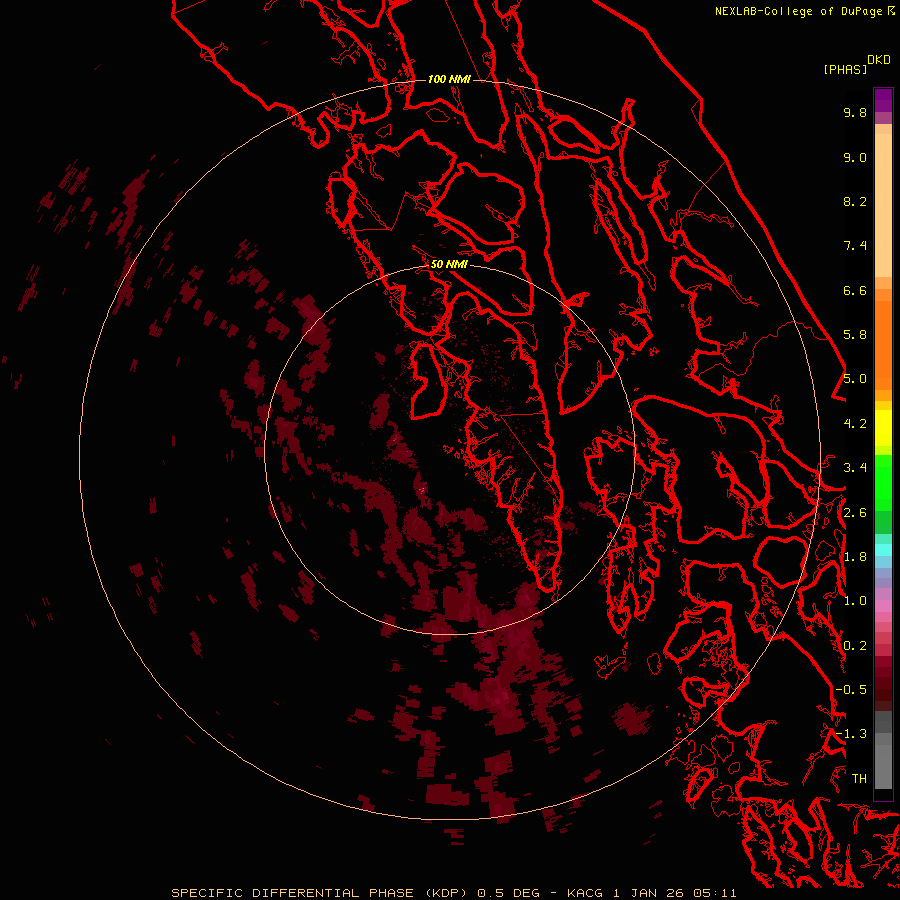Image resolution: width=900 pixels, height=900 pixels.
Task: Click the 7.4 legend value
Action: coord(855,246)
